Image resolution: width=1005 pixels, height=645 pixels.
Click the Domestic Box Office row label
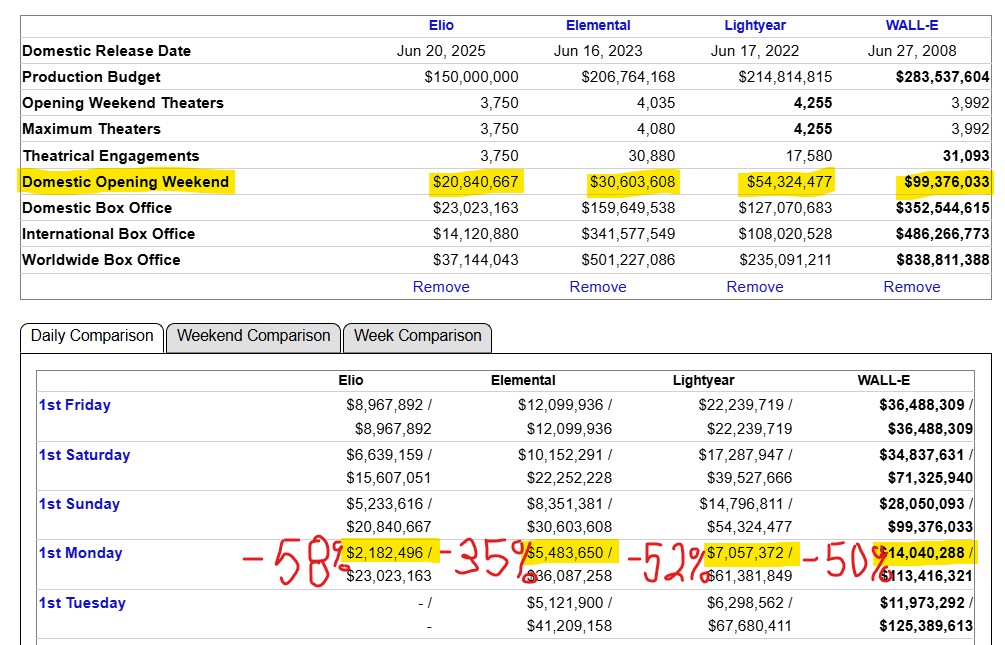(x=97, y=208)
